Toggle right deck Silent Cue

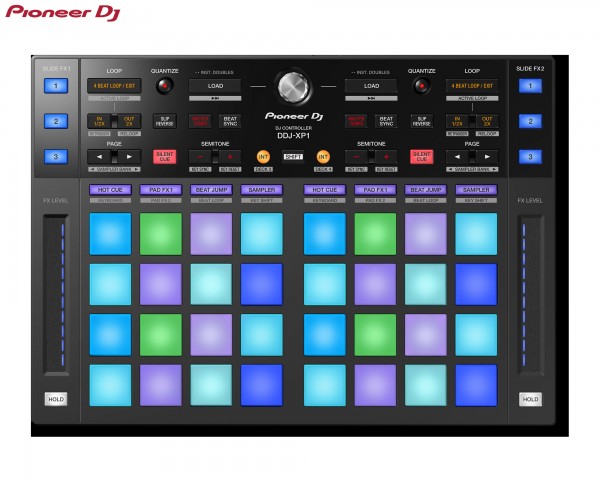click(x=421, y=157)
